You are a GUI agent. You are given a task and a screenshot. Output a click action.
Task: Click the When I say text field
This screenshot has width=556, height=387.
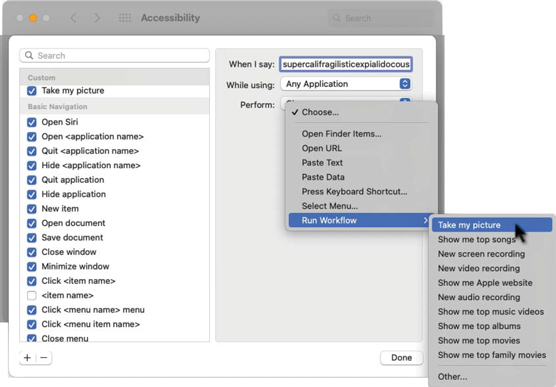pos(346,64)
